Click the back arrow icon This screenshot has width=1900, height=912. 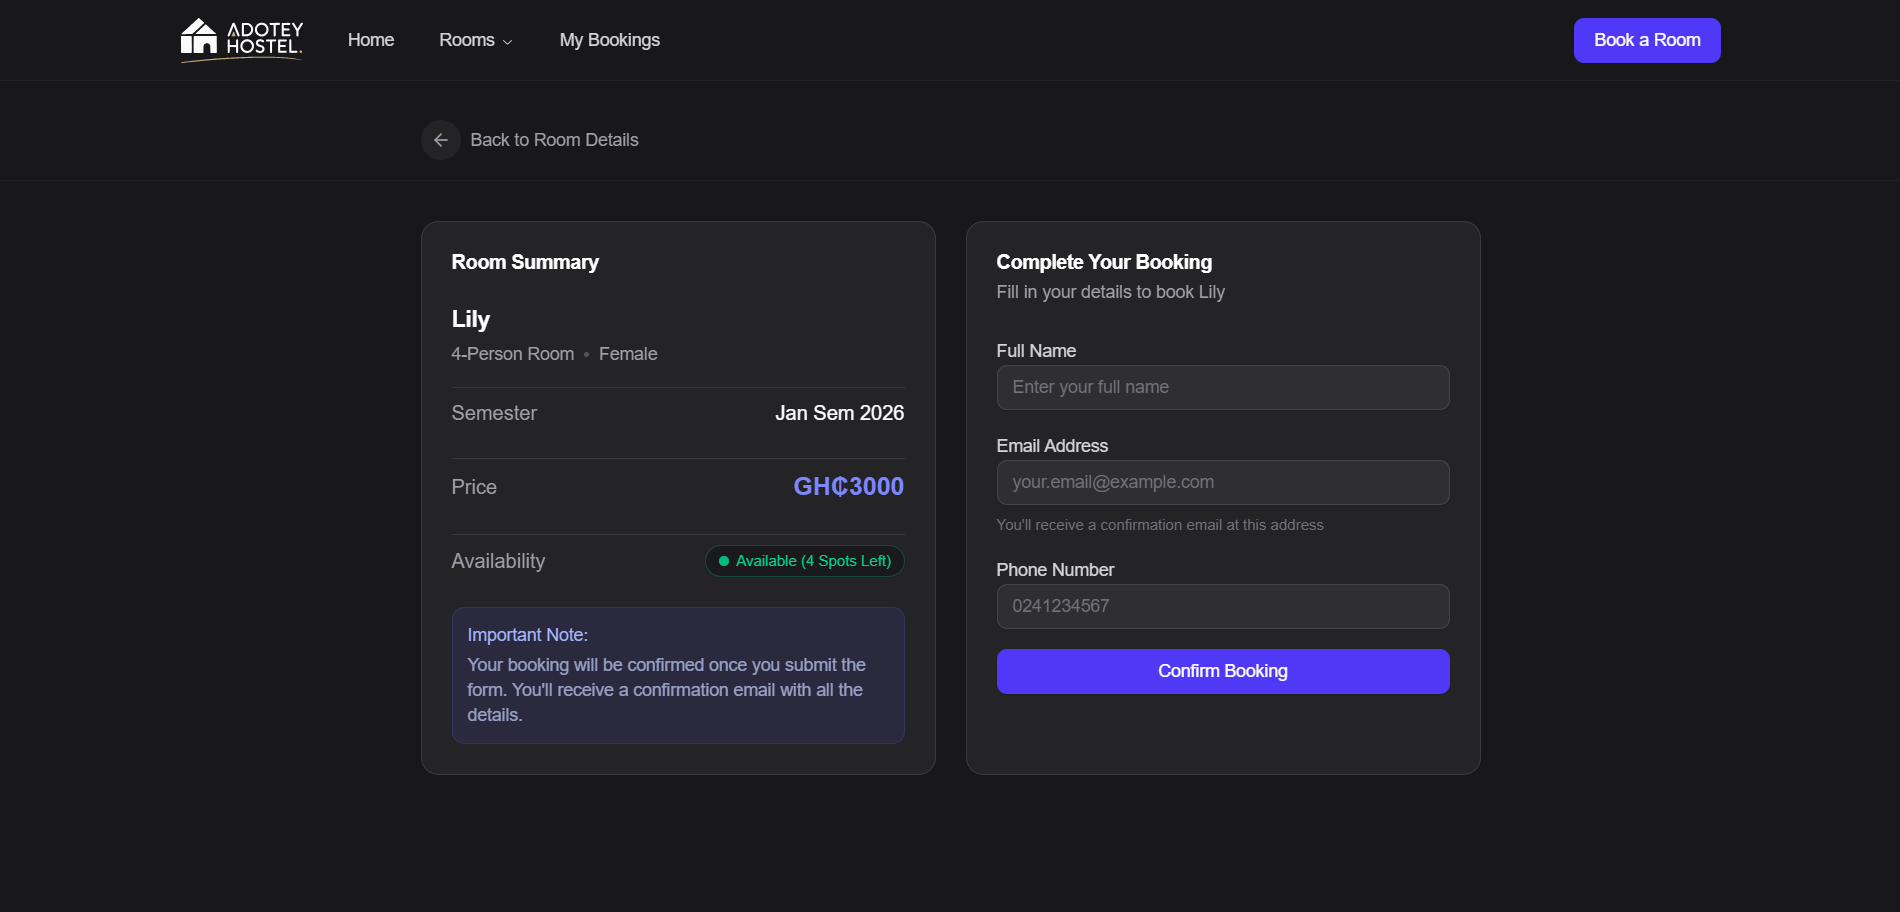(x=441, y=140)
